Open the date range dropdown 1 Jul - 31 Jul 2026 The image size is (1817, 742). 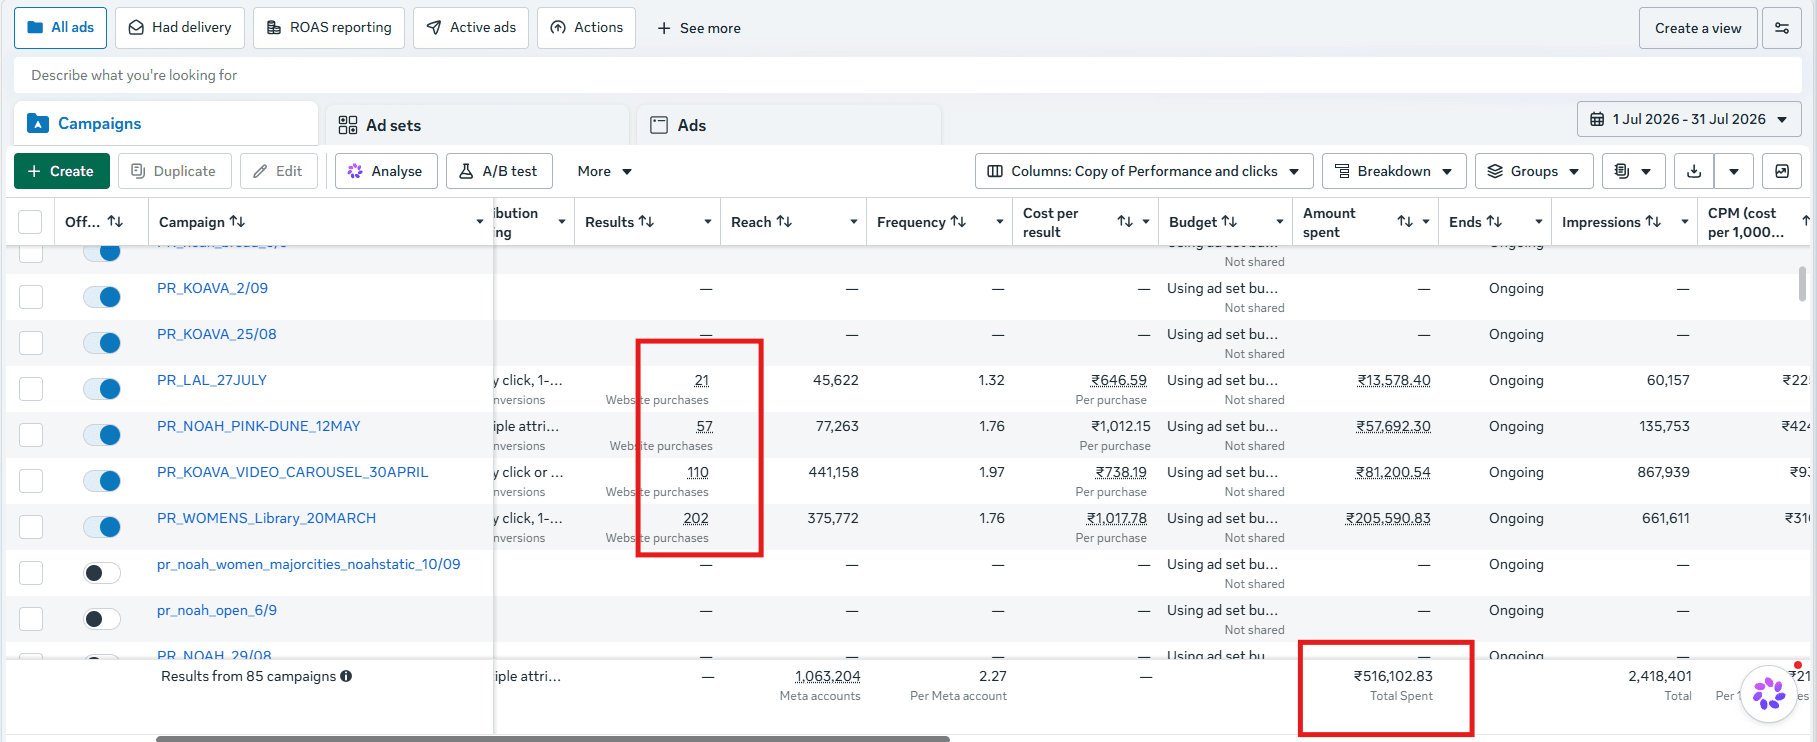coord(1689,119)
